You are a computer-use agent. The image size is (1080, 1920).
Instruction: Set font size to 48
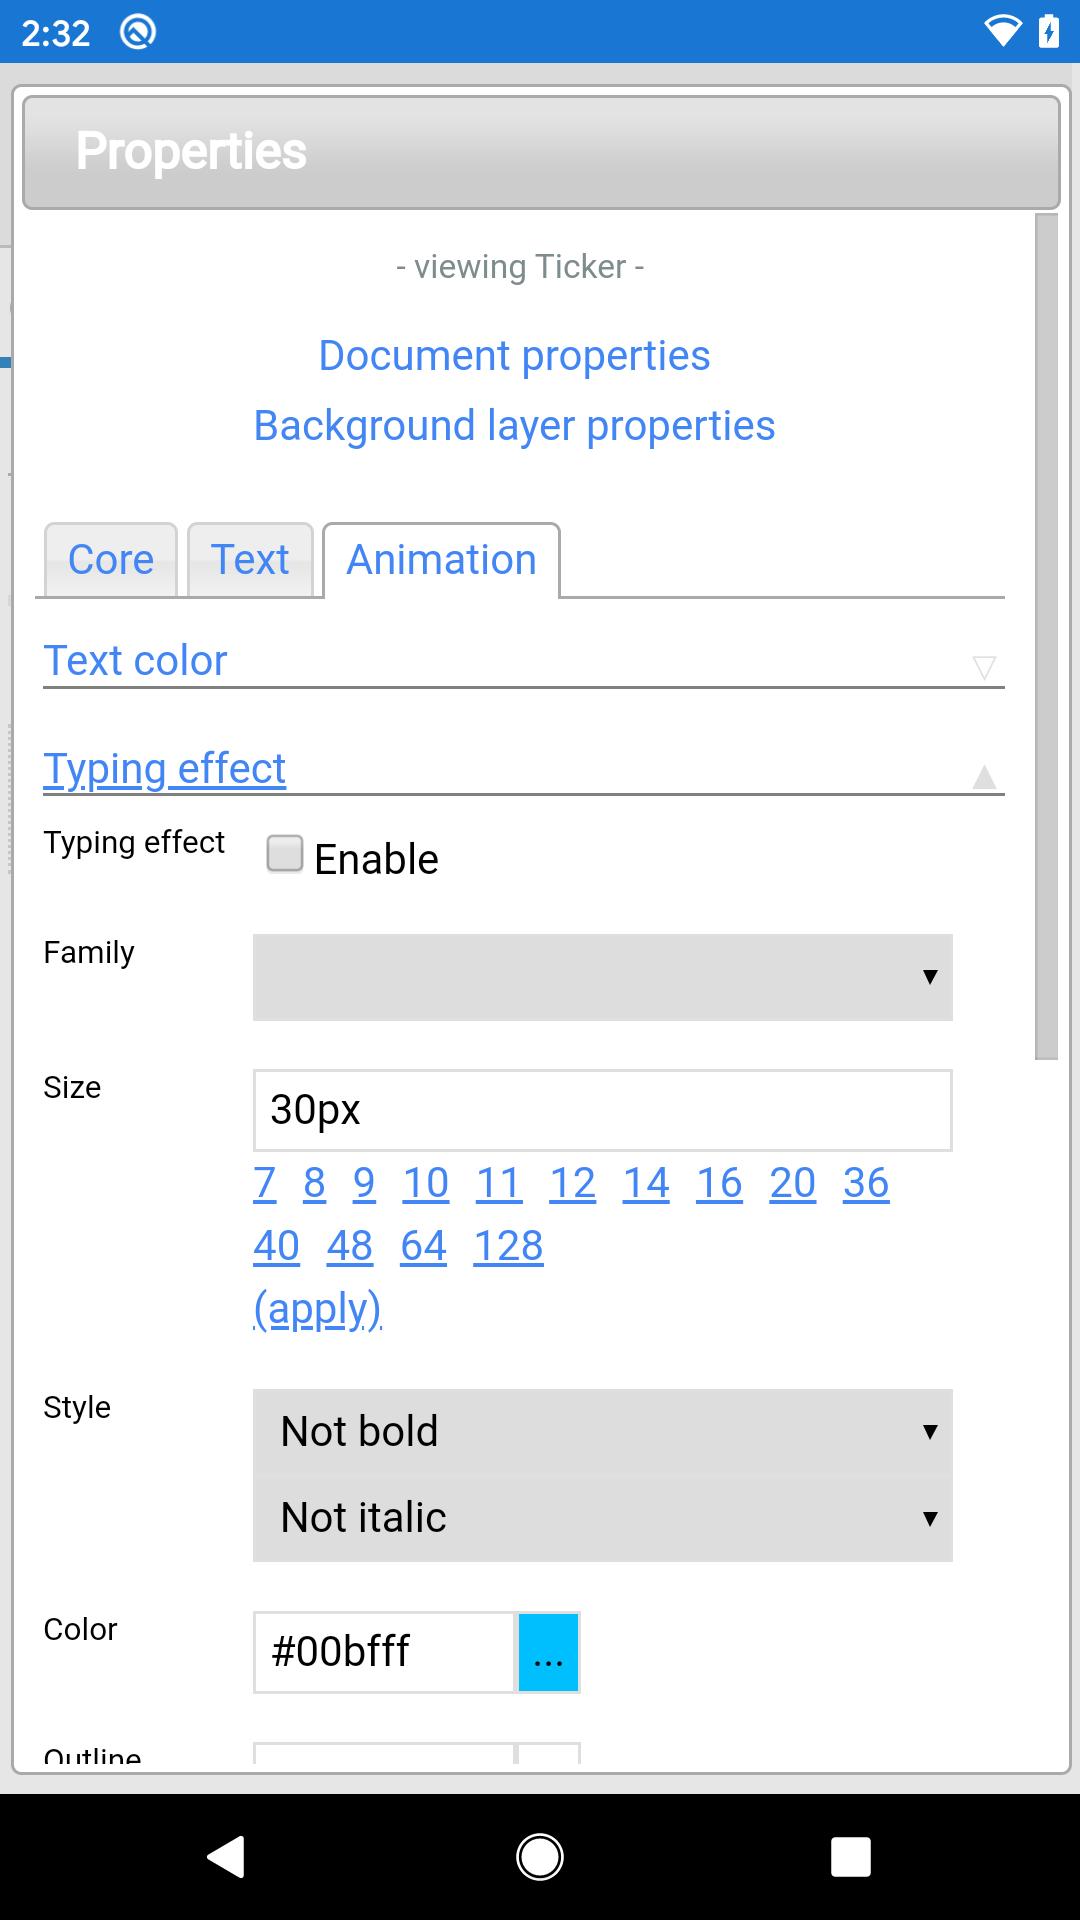350,1246
